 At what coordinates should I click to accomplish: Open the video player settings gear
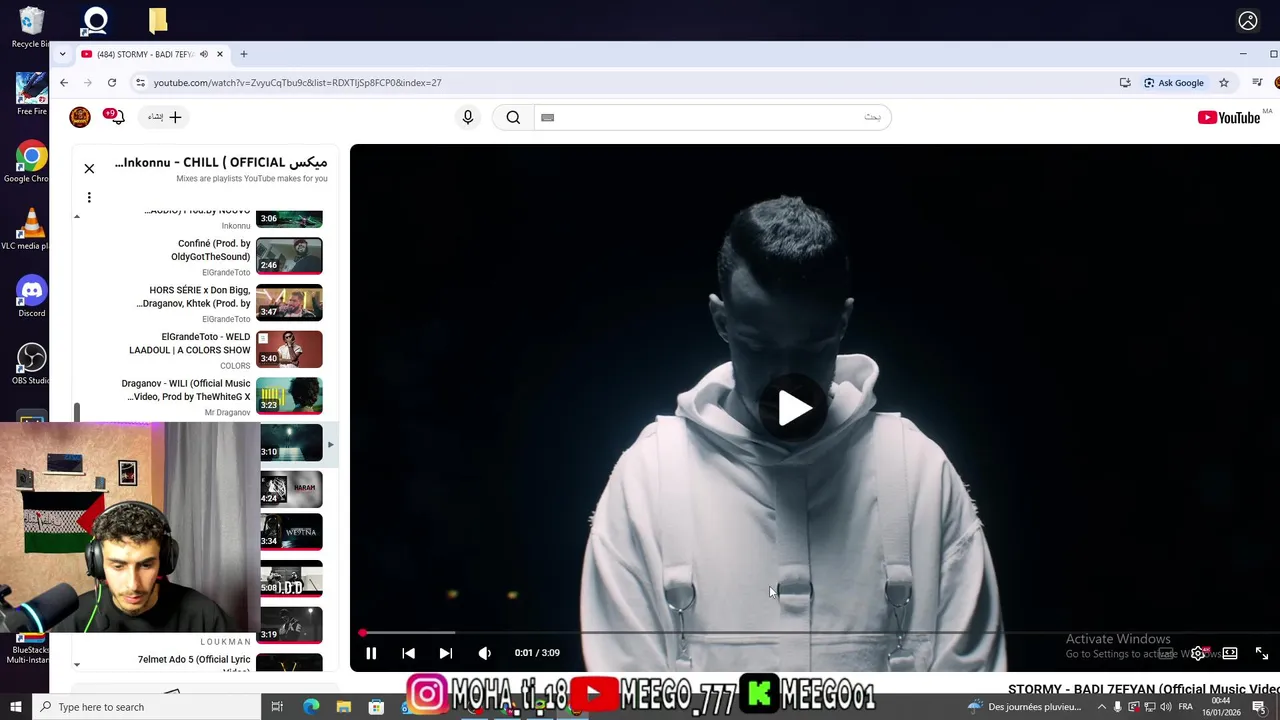tap(1198, 653)
